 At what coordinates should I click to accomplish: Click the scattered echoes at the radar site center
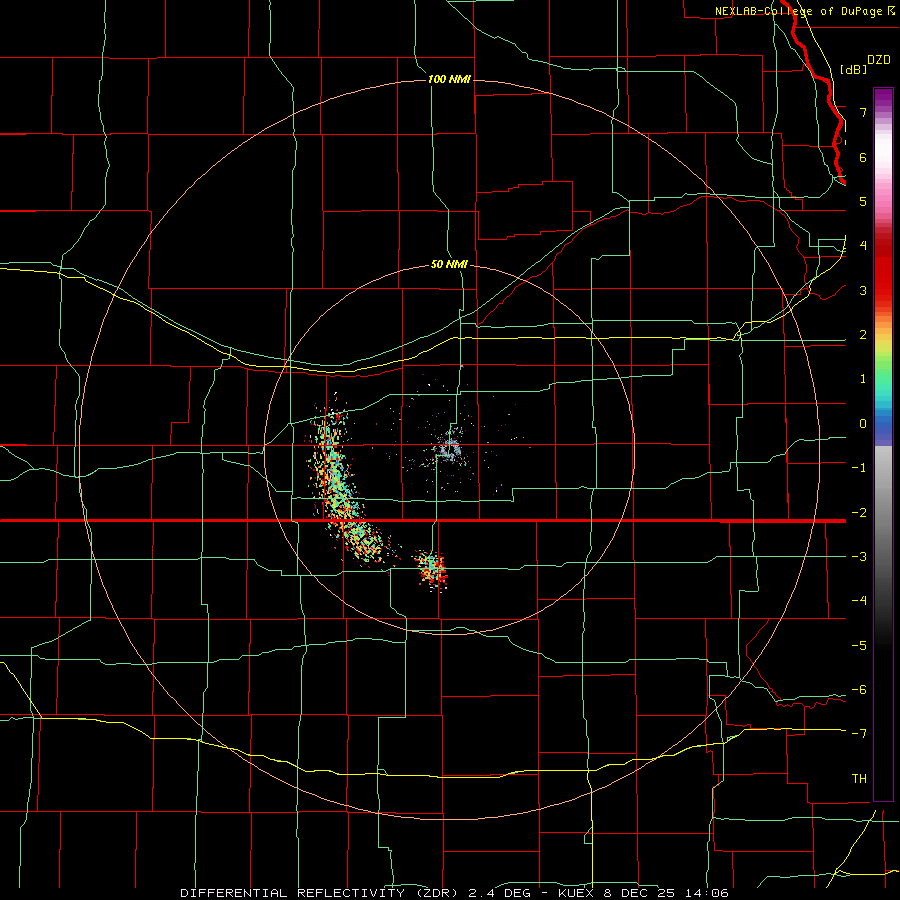(x=449, y=448)
